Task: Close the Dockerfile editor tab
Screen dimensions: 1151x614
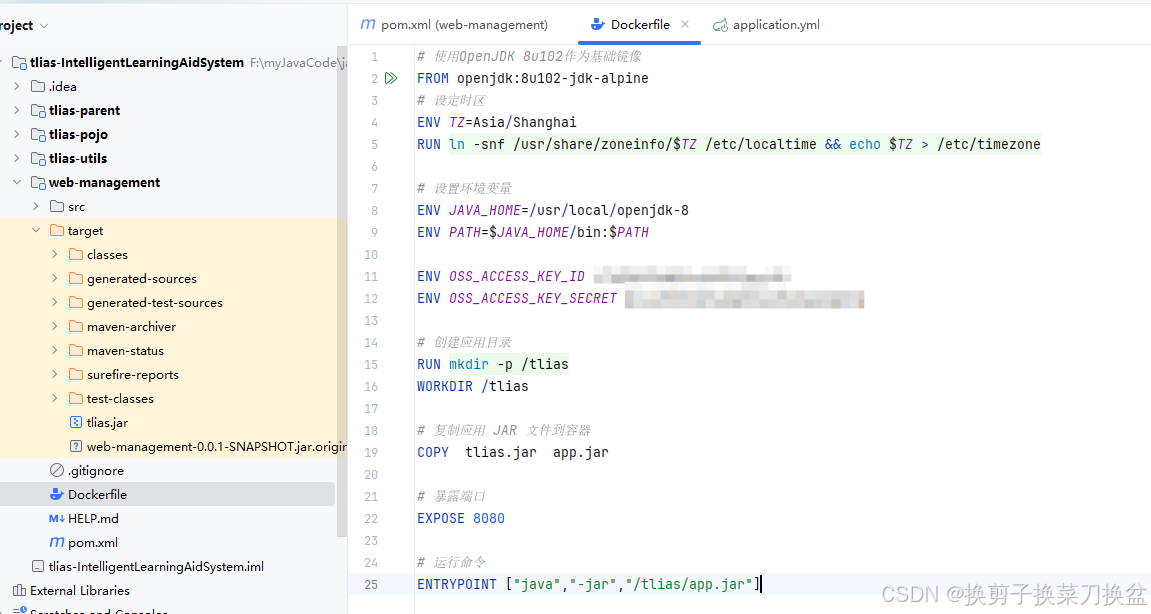Action: click(684, 24)
